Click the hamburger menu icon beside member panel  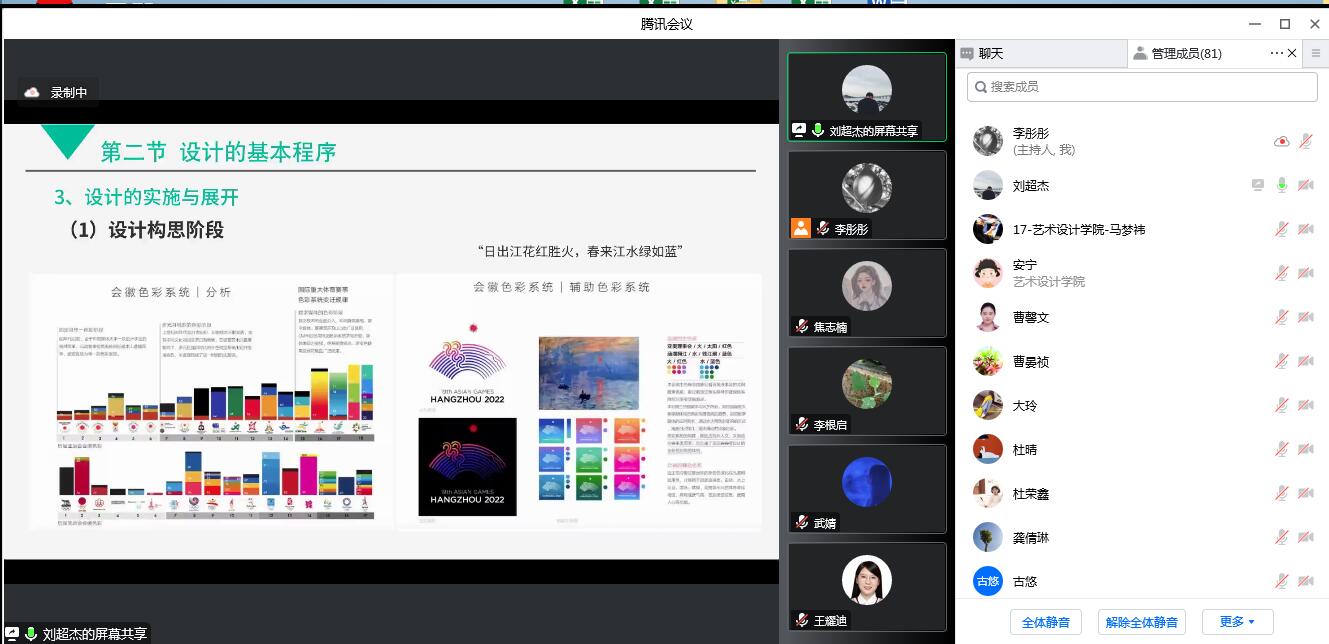[1316, 54]
